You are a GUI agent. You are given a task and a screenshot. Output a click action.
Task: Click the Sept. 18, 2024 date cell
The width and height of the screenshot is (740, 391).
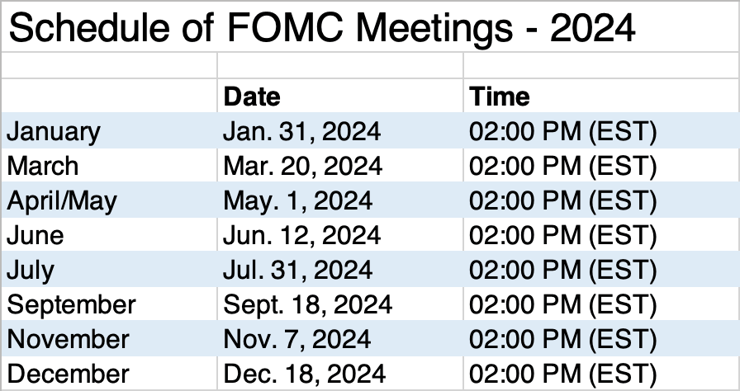(x=340, y=304)
